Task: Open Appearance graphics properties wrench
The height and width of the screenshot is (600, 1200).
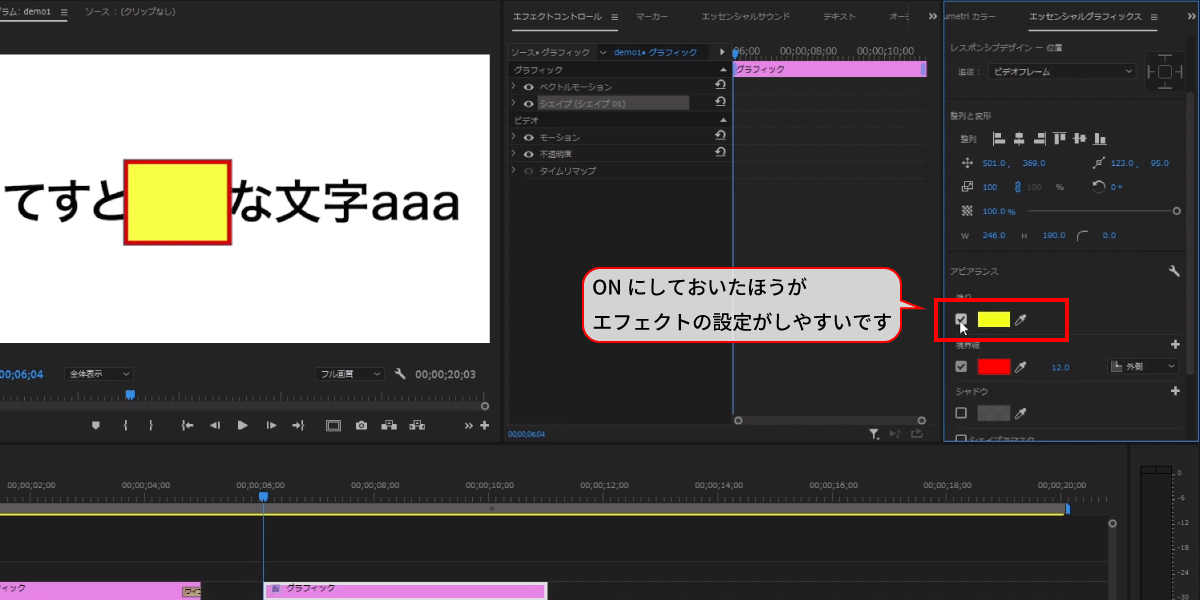Action: pos(1175,271)
